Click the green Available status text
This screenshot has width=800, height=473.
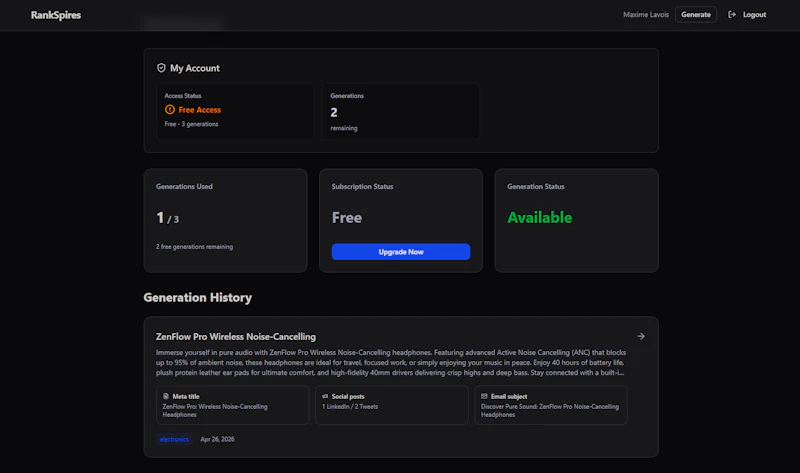tap(539, 217)
